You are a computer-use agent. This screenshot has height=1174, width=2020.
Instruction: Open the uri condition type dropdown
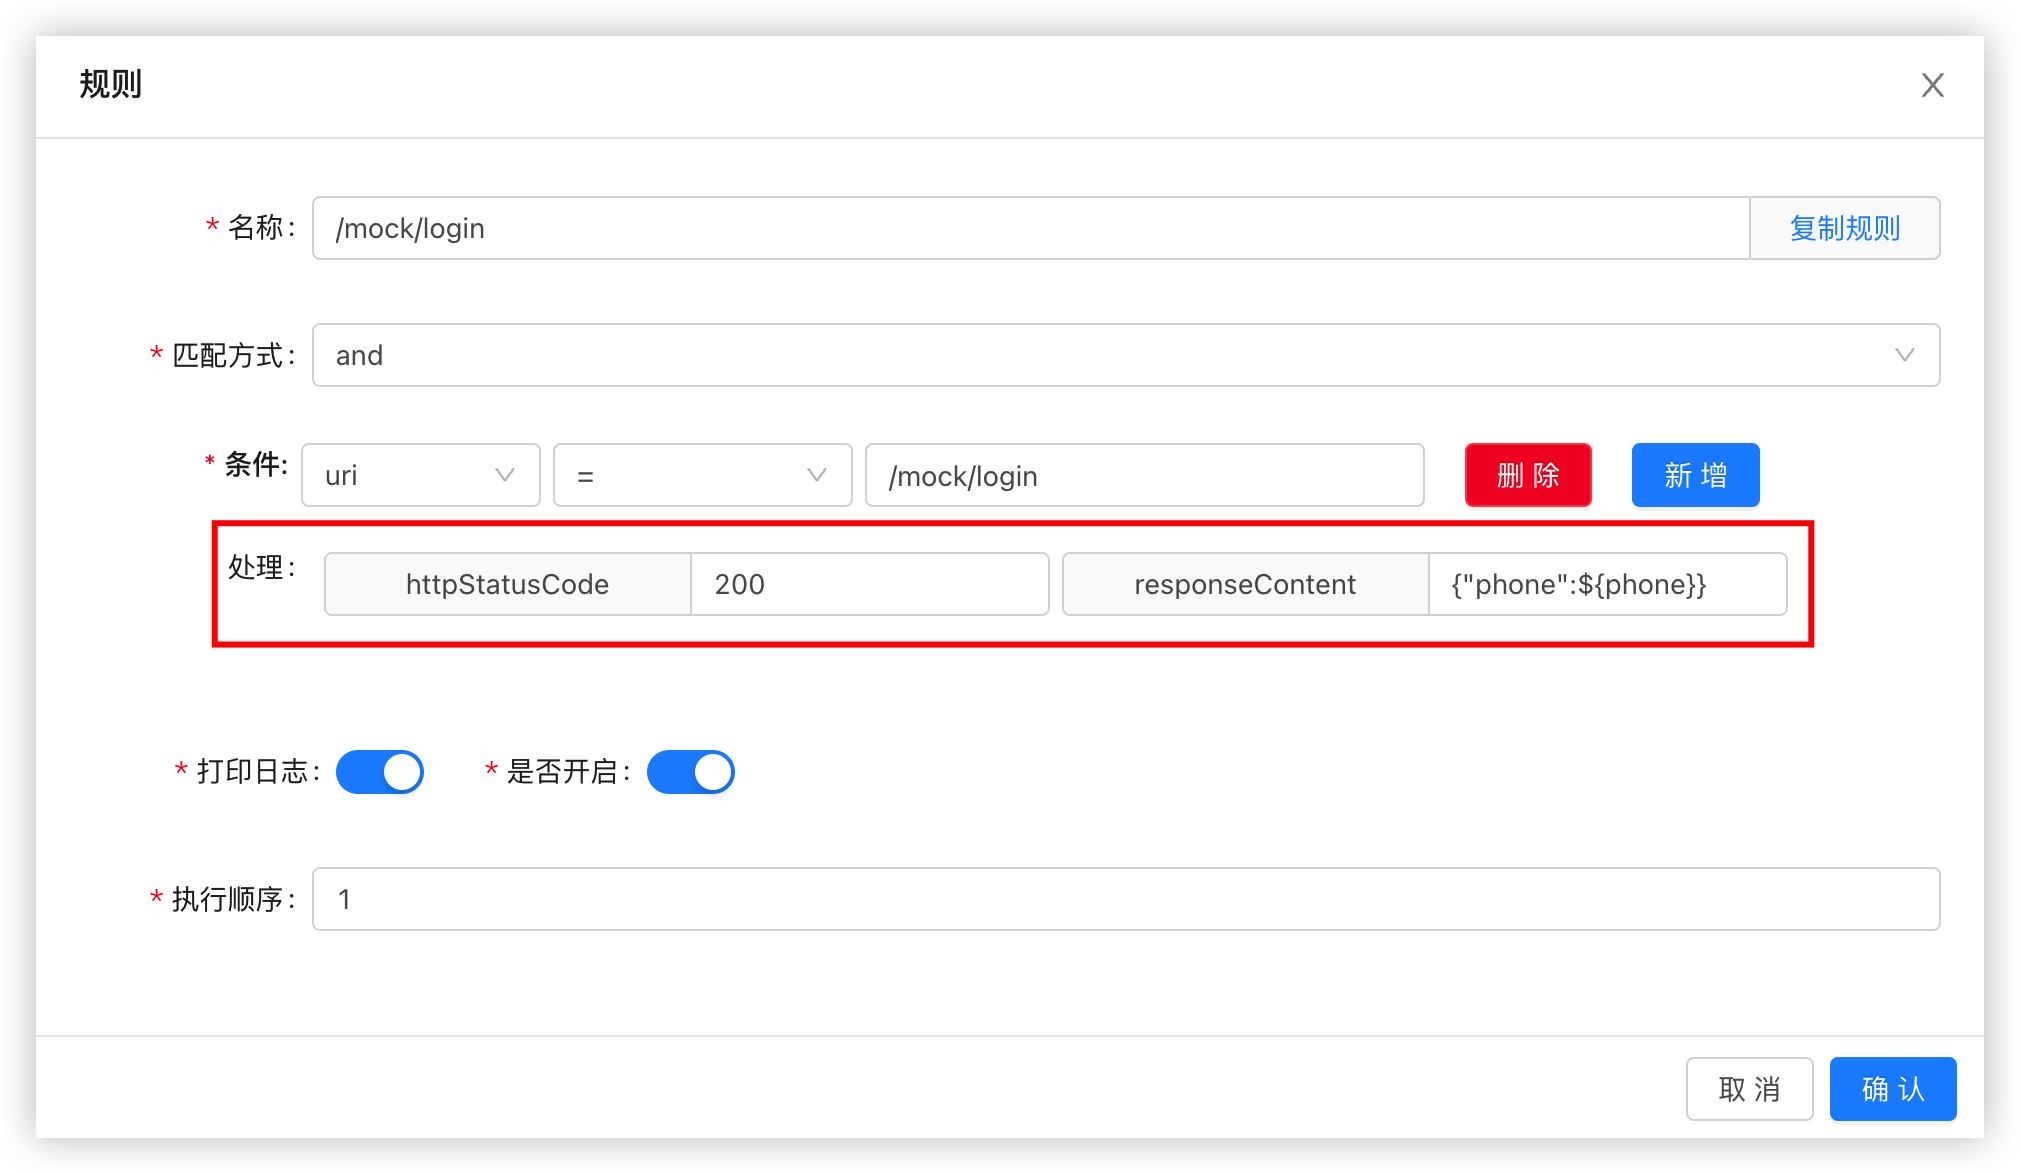(405, 475)
